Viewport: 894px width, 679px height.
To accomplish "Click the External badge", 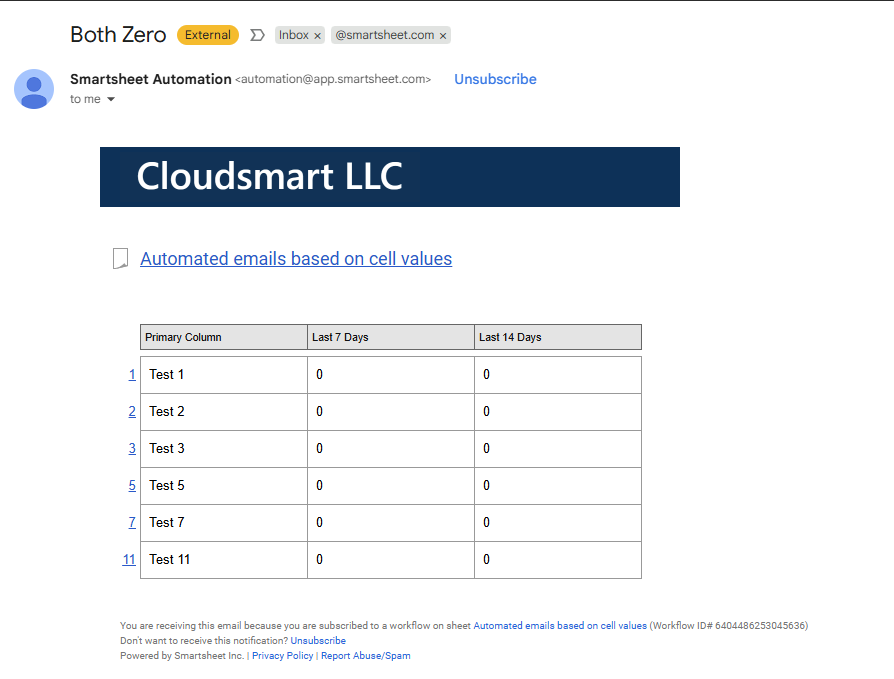I will pyautogui.click(x=208, y=35).
